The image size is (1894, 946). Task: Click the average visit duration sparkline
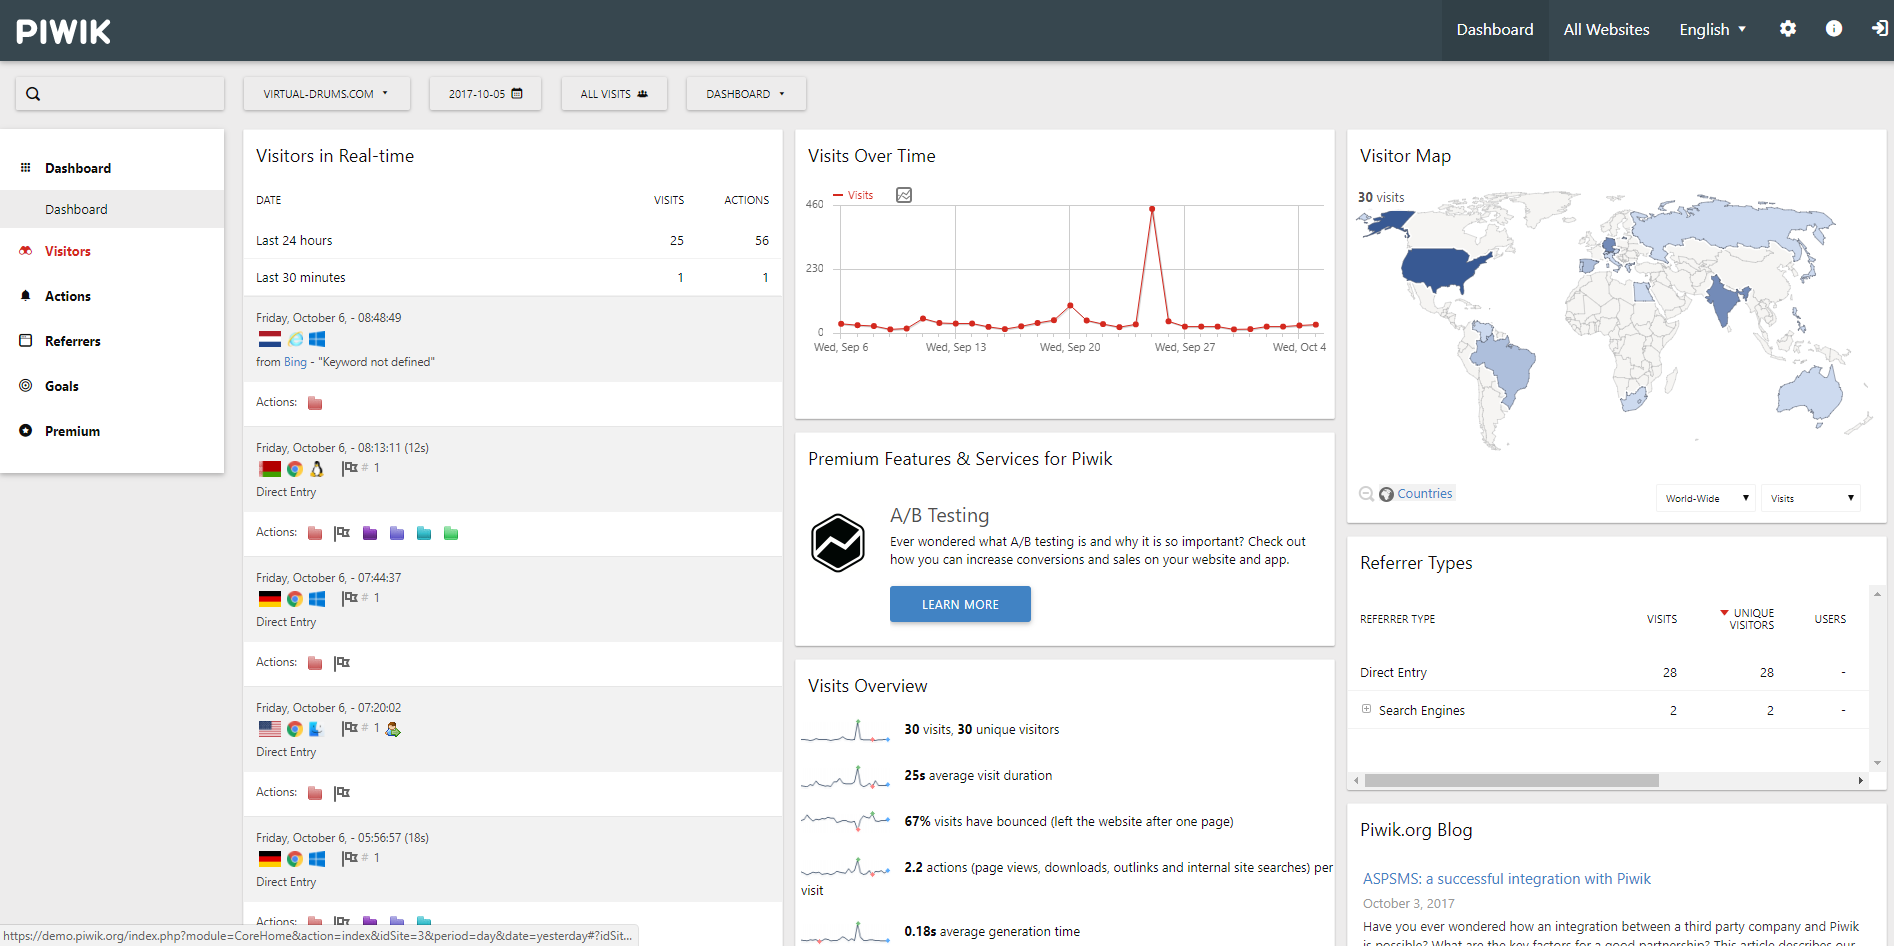(846, 777)
